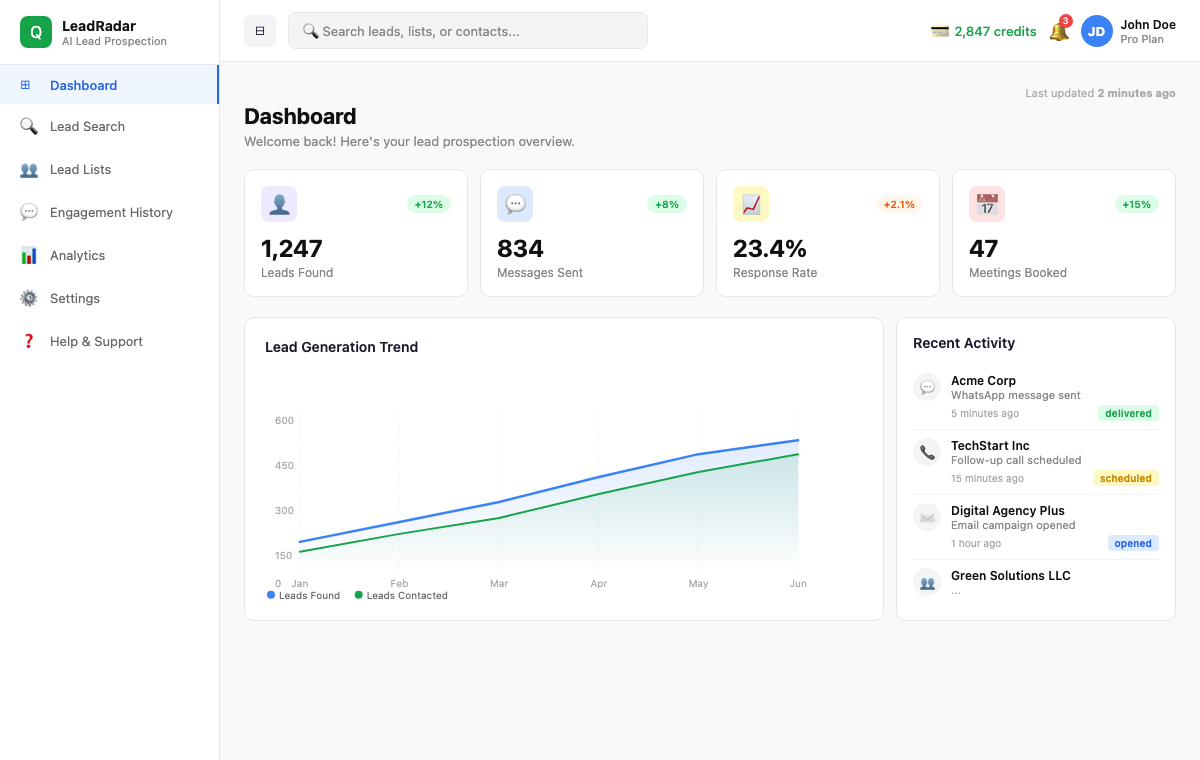Click the magnifier icon in search bar
Viewport: 1200px width, 760px height.
point(311,31)
